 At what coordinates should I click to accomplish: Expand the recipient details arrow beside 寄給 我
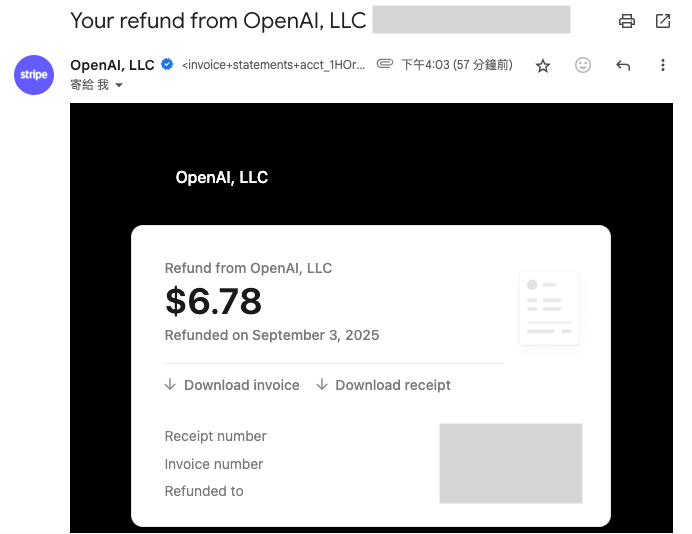pos(120,86)
